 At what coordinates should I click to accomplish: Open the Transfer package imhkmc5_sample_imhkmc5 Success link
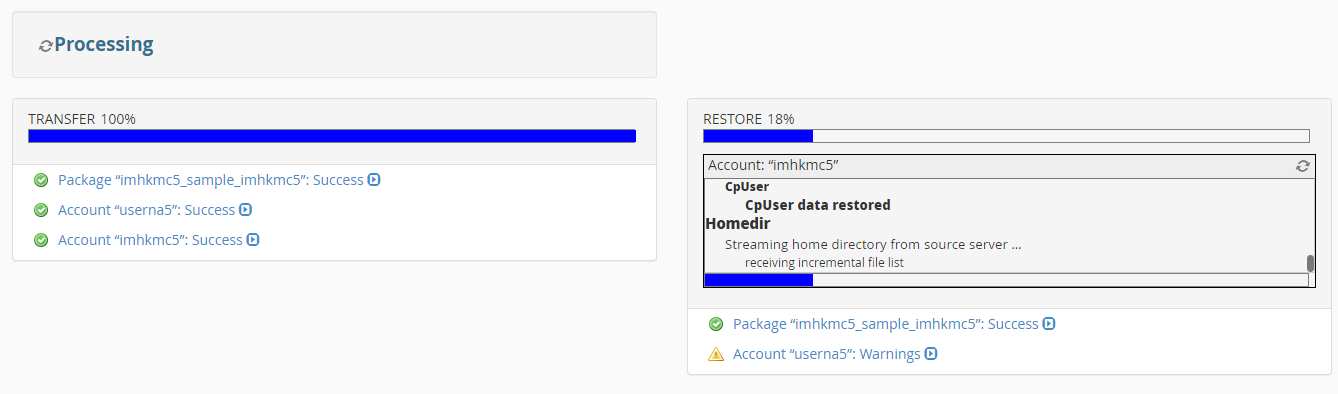pyautogui.click(x=211, y=180)
